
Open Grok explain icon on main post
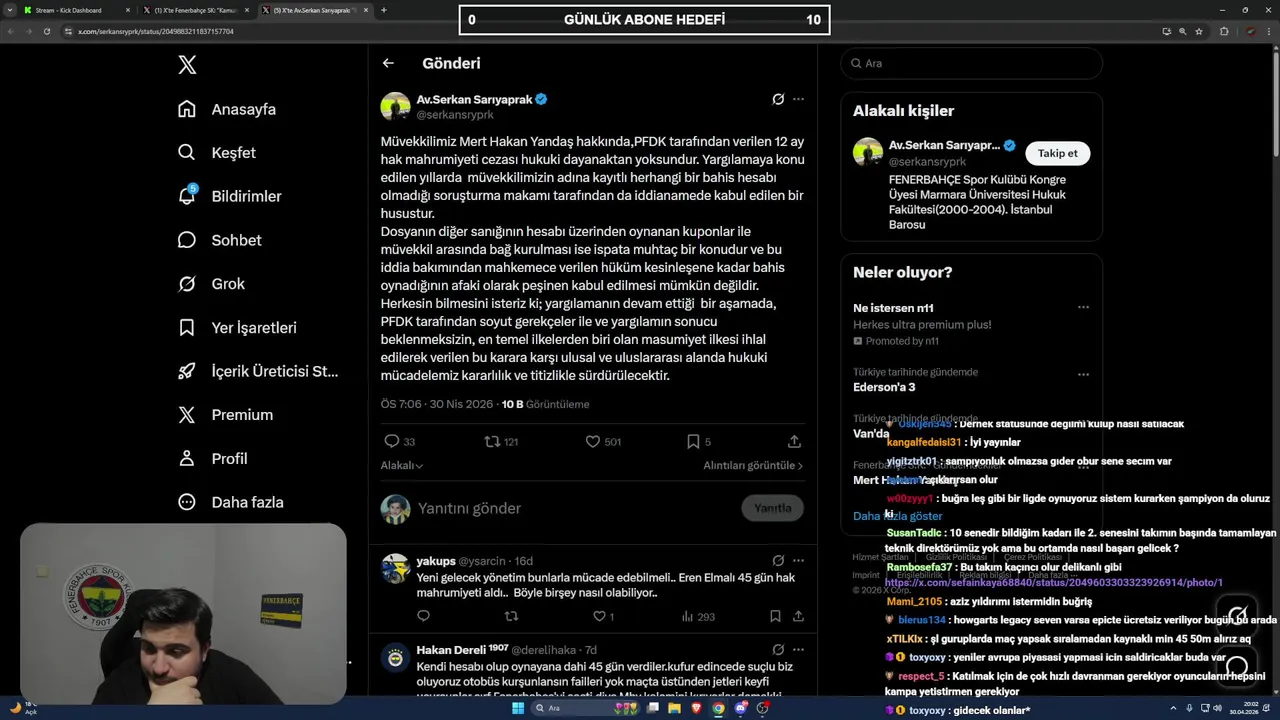pyautogui.click(x=778, y=99)
